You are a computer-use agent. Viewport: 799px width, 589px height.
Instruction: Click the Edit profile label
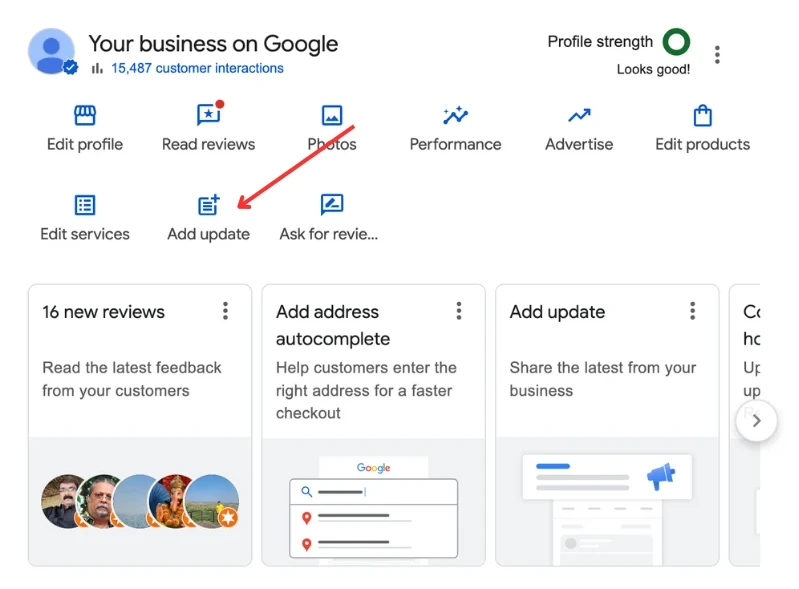click(85, 145)
